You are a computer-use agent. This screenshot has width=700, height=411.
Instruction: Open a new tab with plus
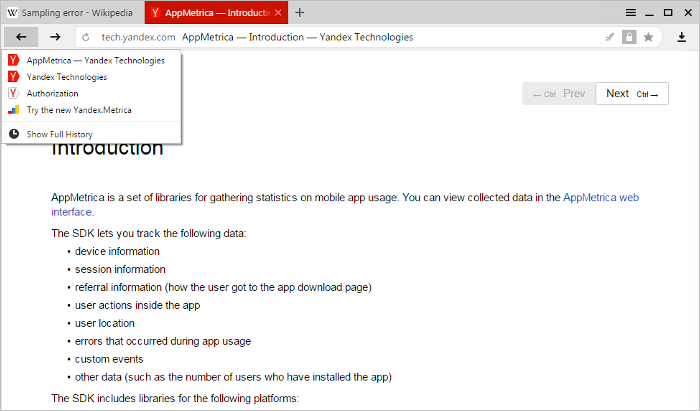tap(300, 12)
